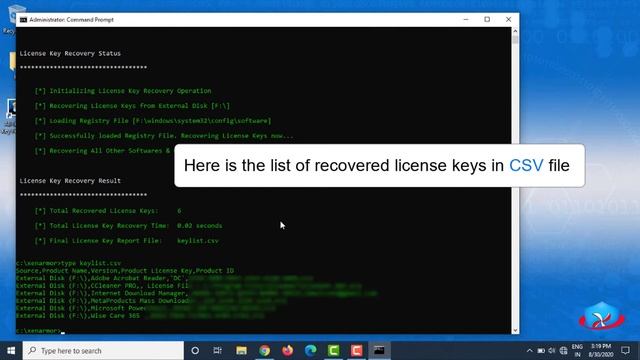Open network globe icon in tray
The height and width of the screenshot is (360, 640).
click(564, 351)
